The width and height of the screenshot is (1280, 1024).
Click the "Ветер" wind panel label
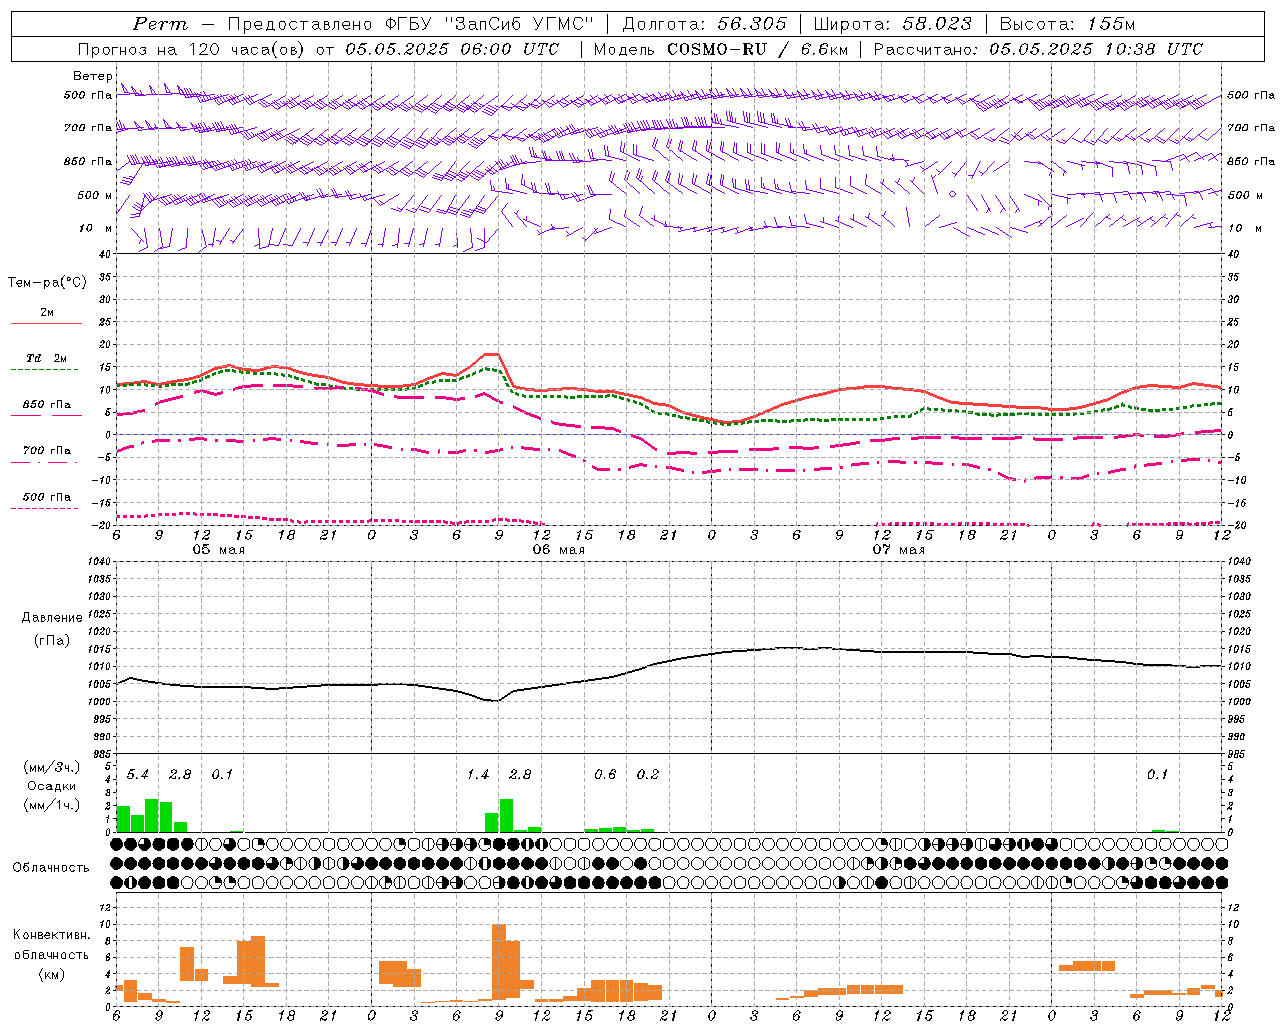tap(92, 76)
